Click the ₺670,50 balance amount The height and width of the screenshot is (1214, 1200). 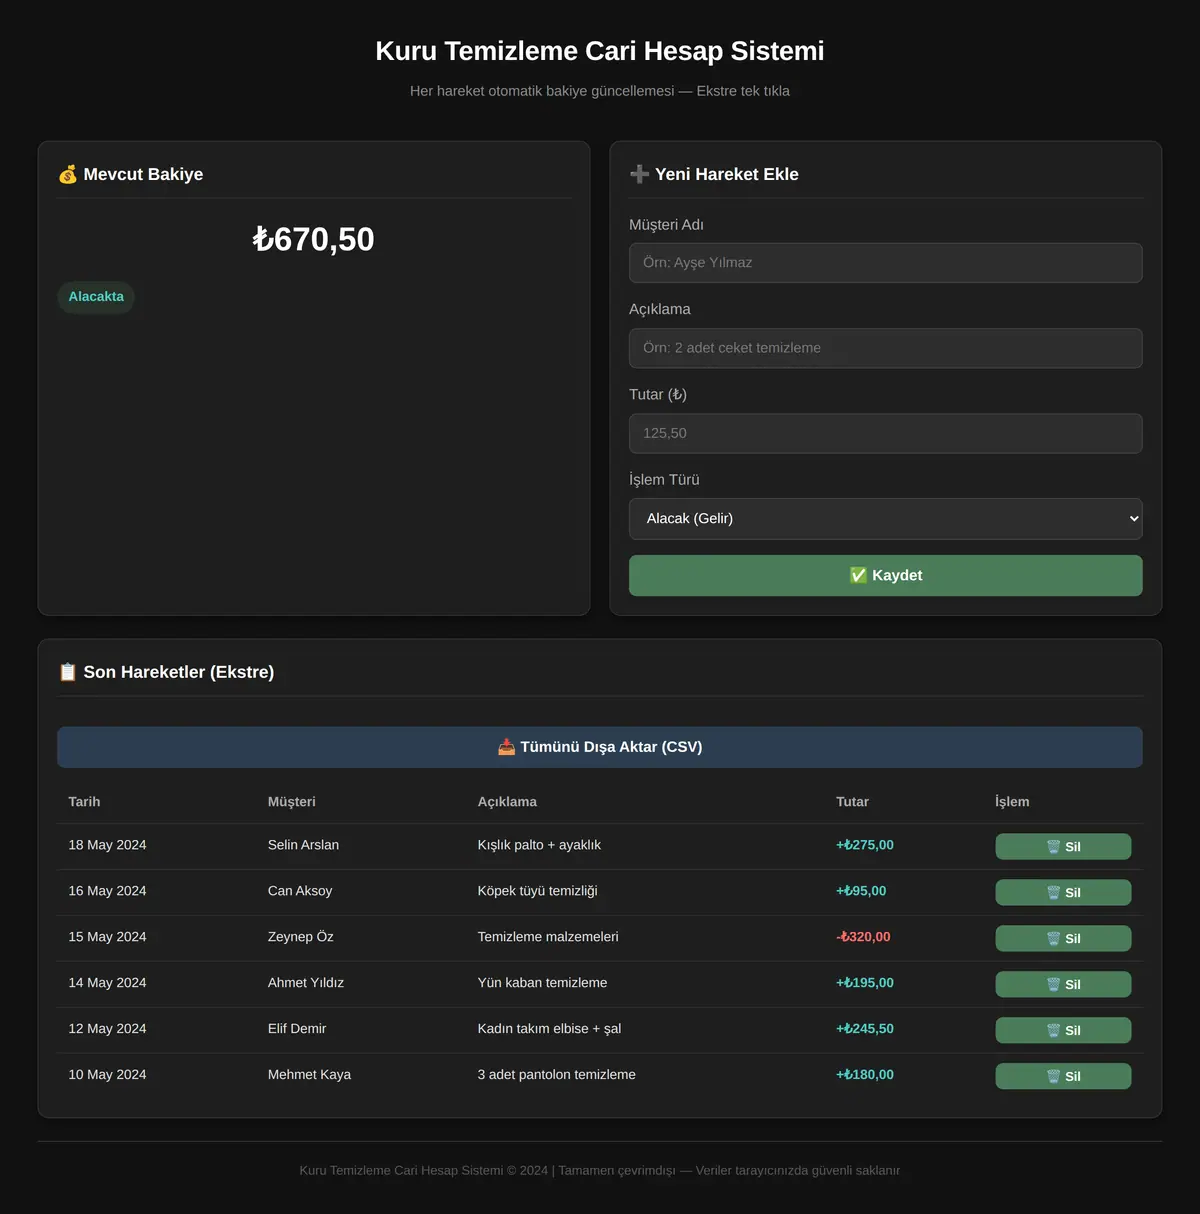click(314, 239)
